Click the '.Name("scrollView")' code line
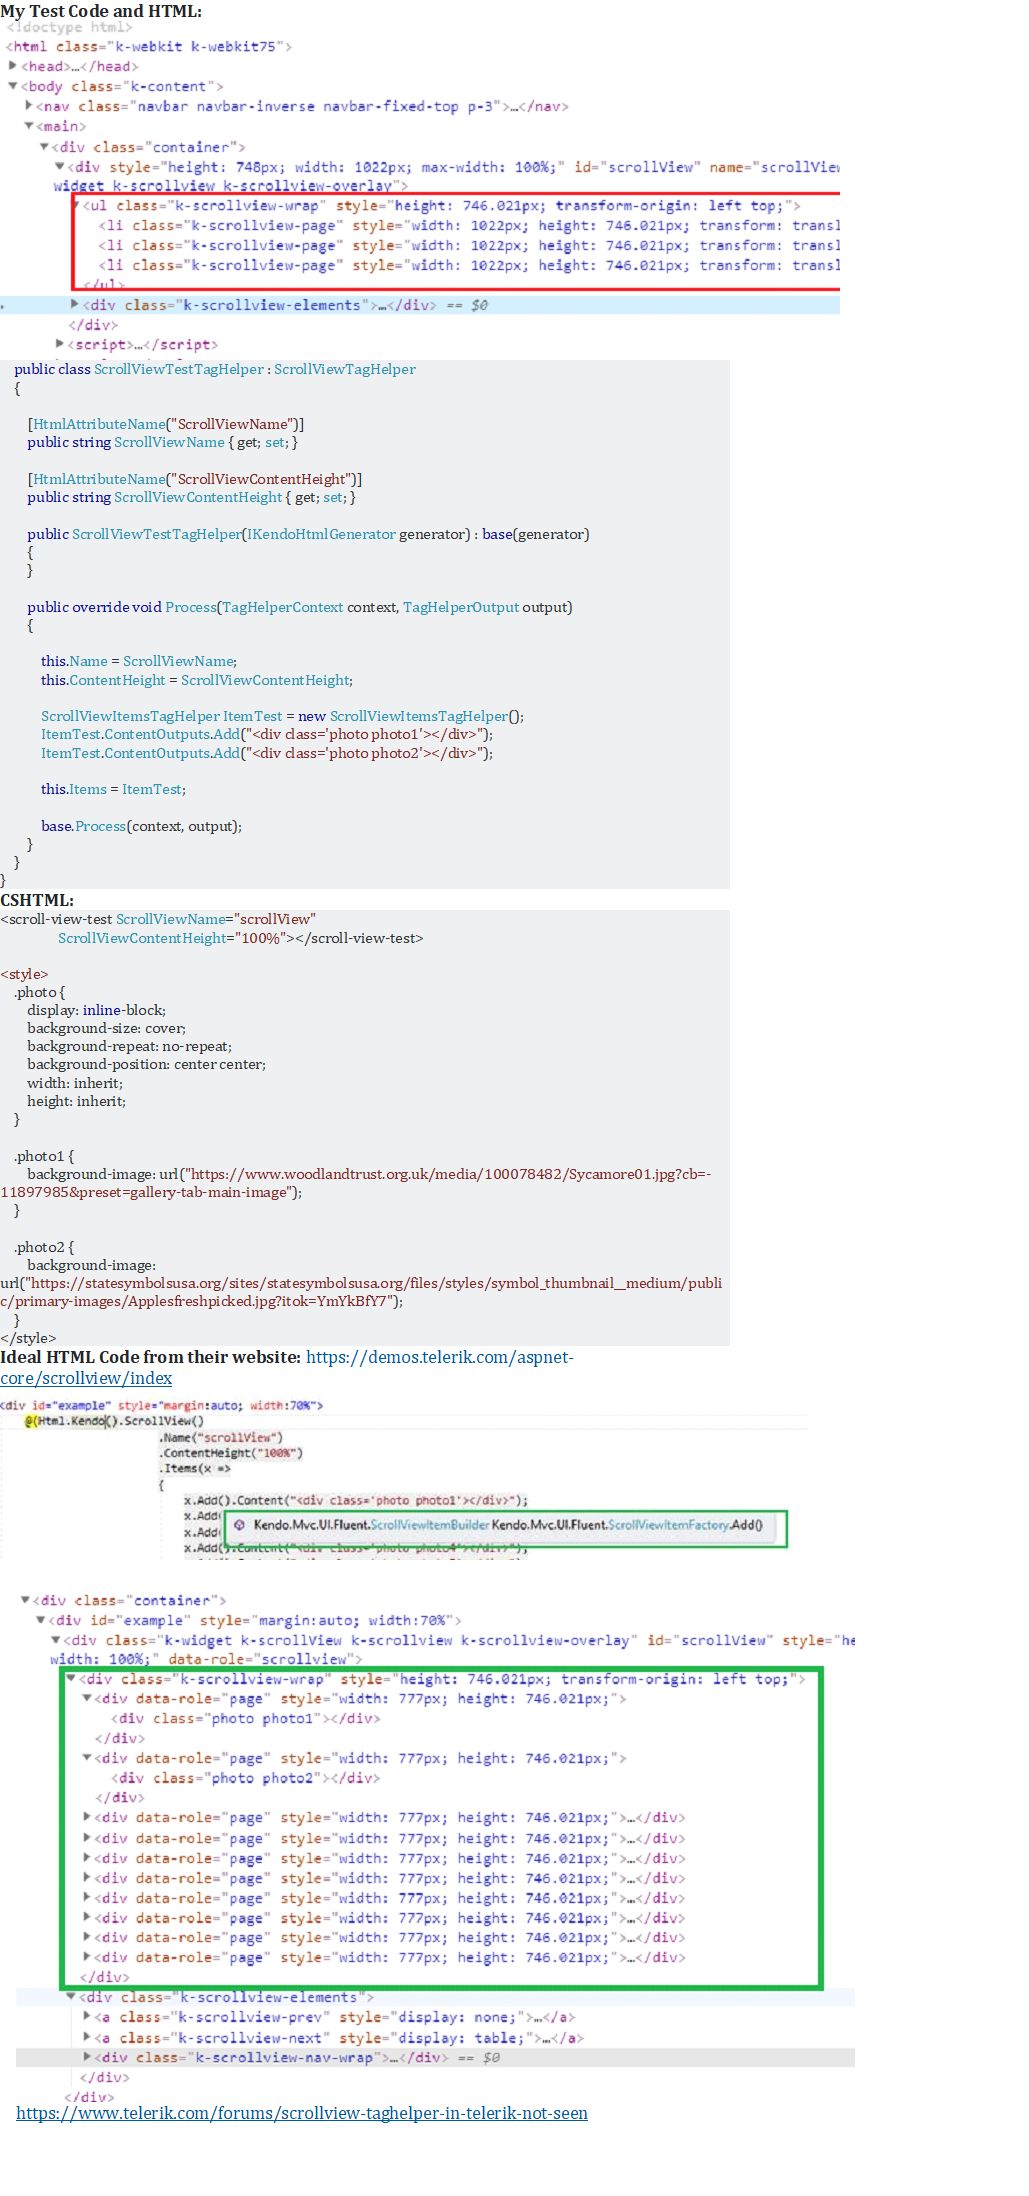The height and width of the screenshot is (2196, 1029). (x=221, y=1437)
